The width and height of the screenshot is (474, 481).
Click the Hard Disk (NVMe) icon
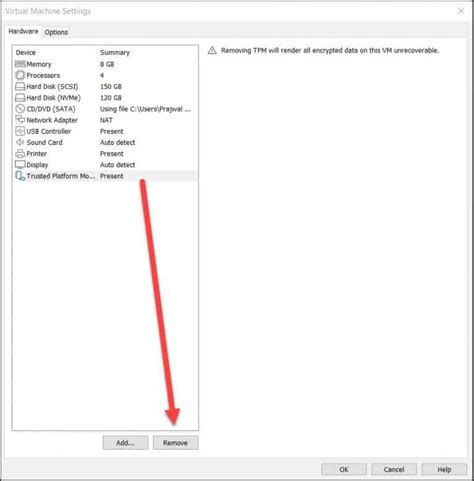20,98
